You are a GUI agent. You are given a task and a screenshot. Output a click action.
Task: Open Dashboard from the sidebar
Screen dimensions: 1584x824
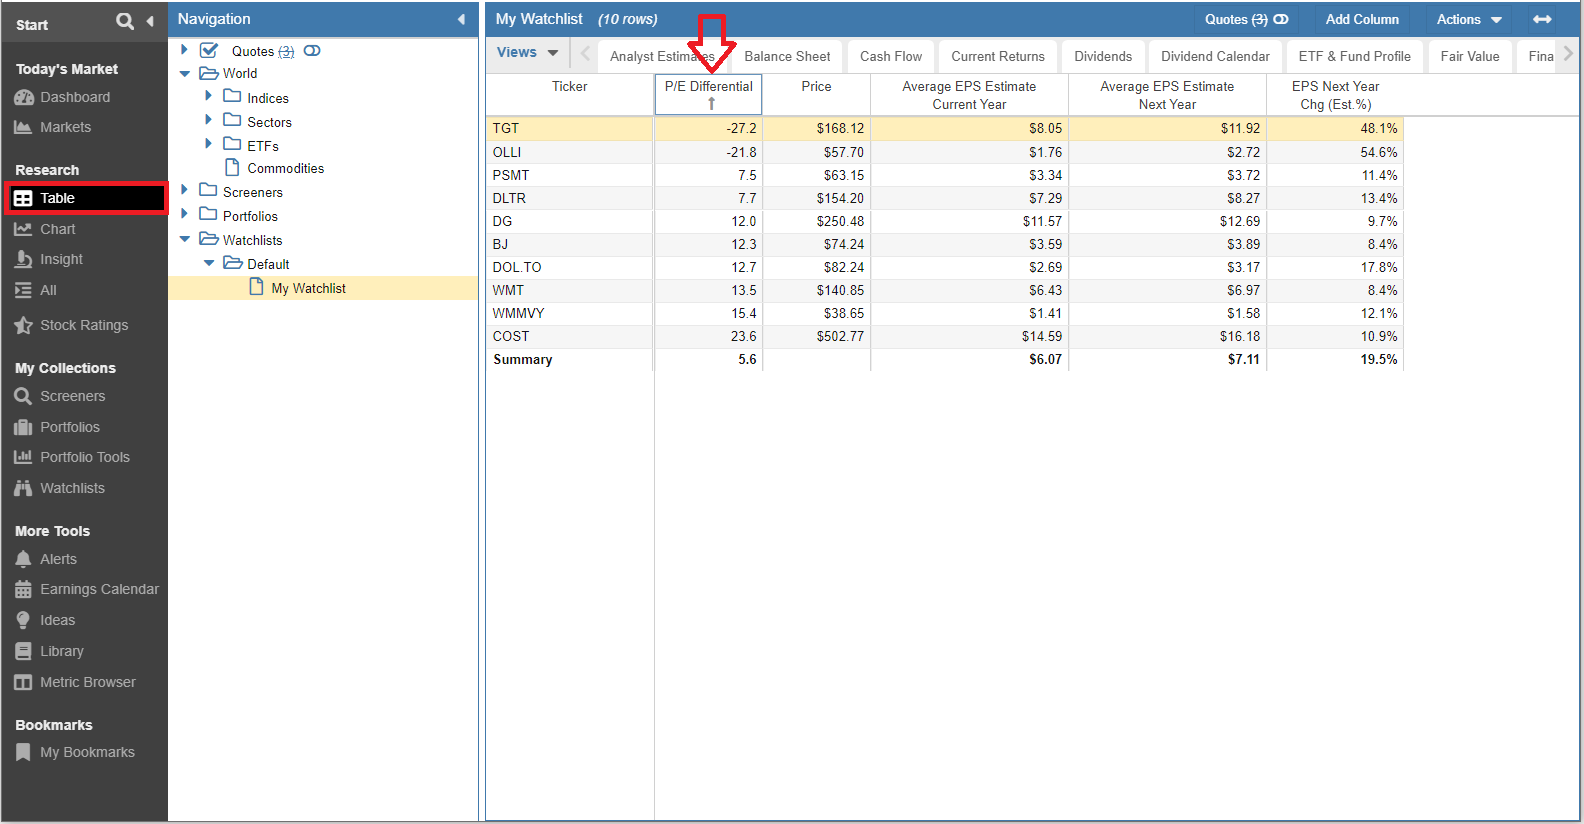tap(75, 97)
